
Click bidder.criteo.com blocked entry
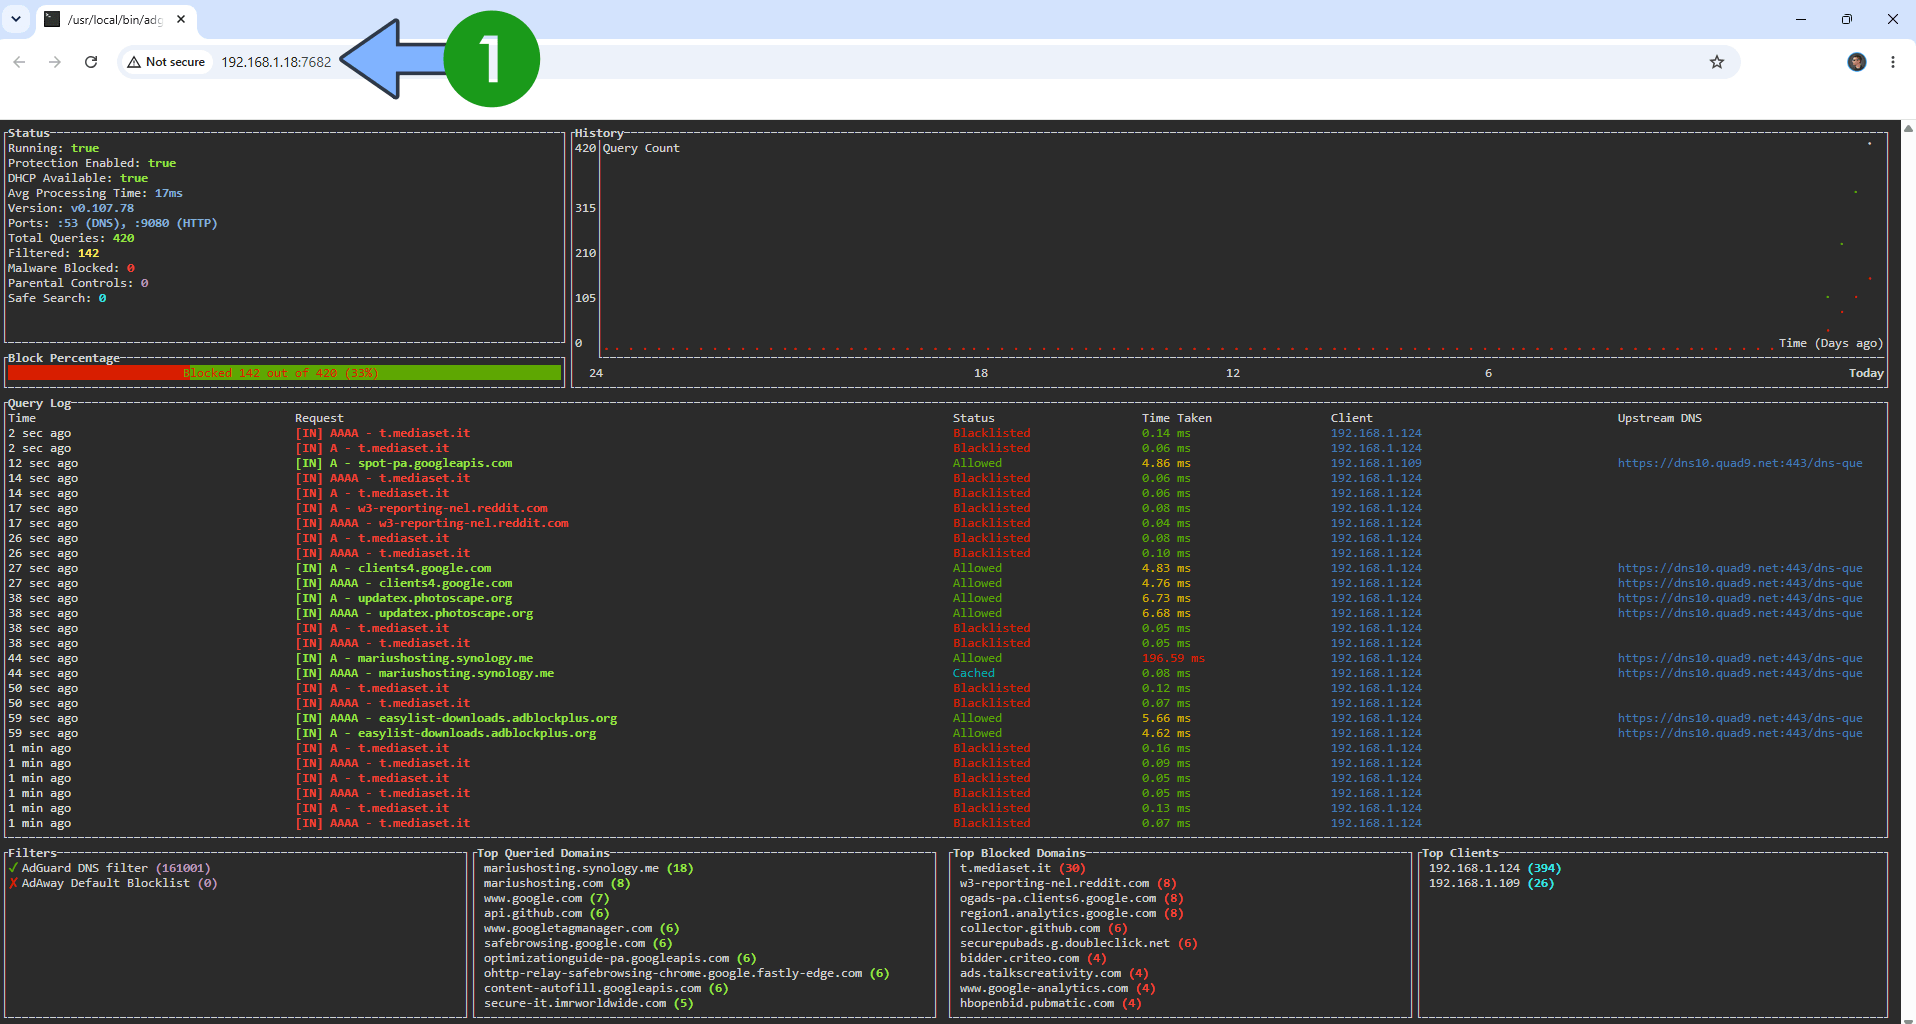(x=1033, y=958)
